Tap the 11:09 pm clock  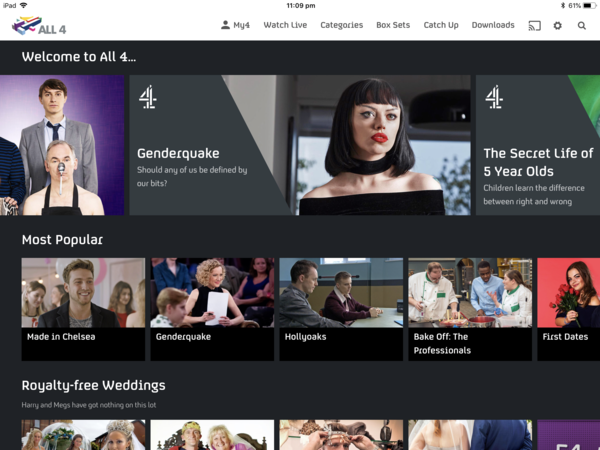click(301, 5)
